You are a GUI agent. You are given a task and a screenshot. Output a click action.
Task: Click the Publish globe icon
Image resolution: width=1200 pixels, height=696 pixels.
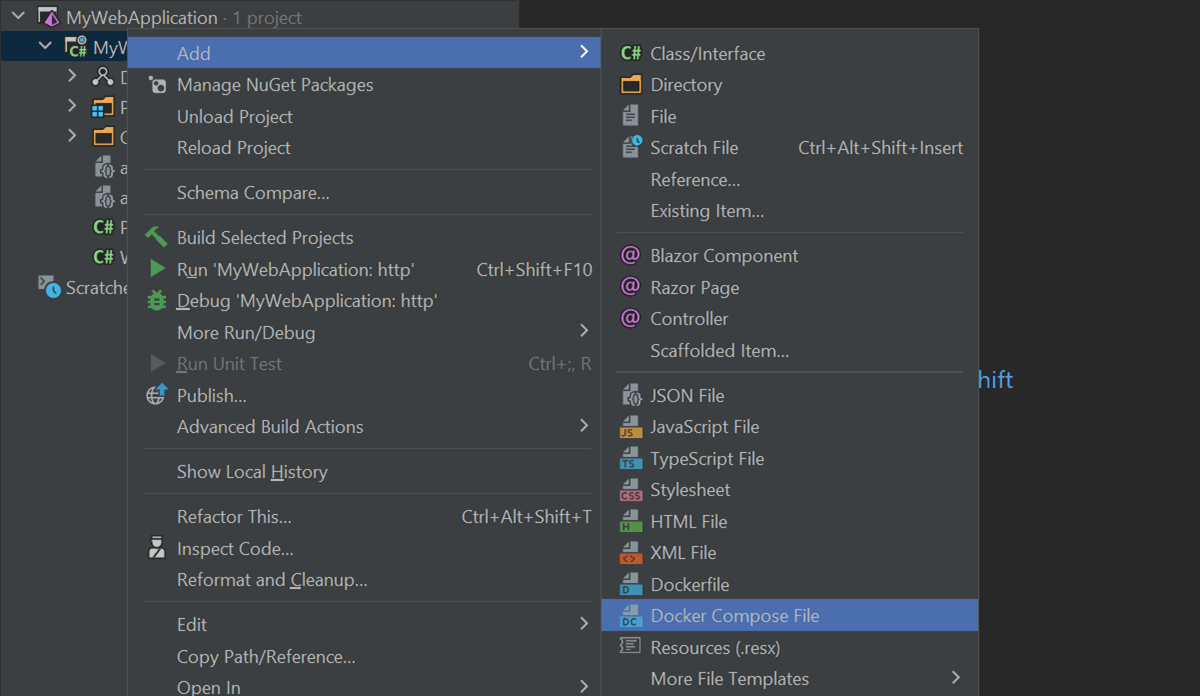tap(156, 396)
